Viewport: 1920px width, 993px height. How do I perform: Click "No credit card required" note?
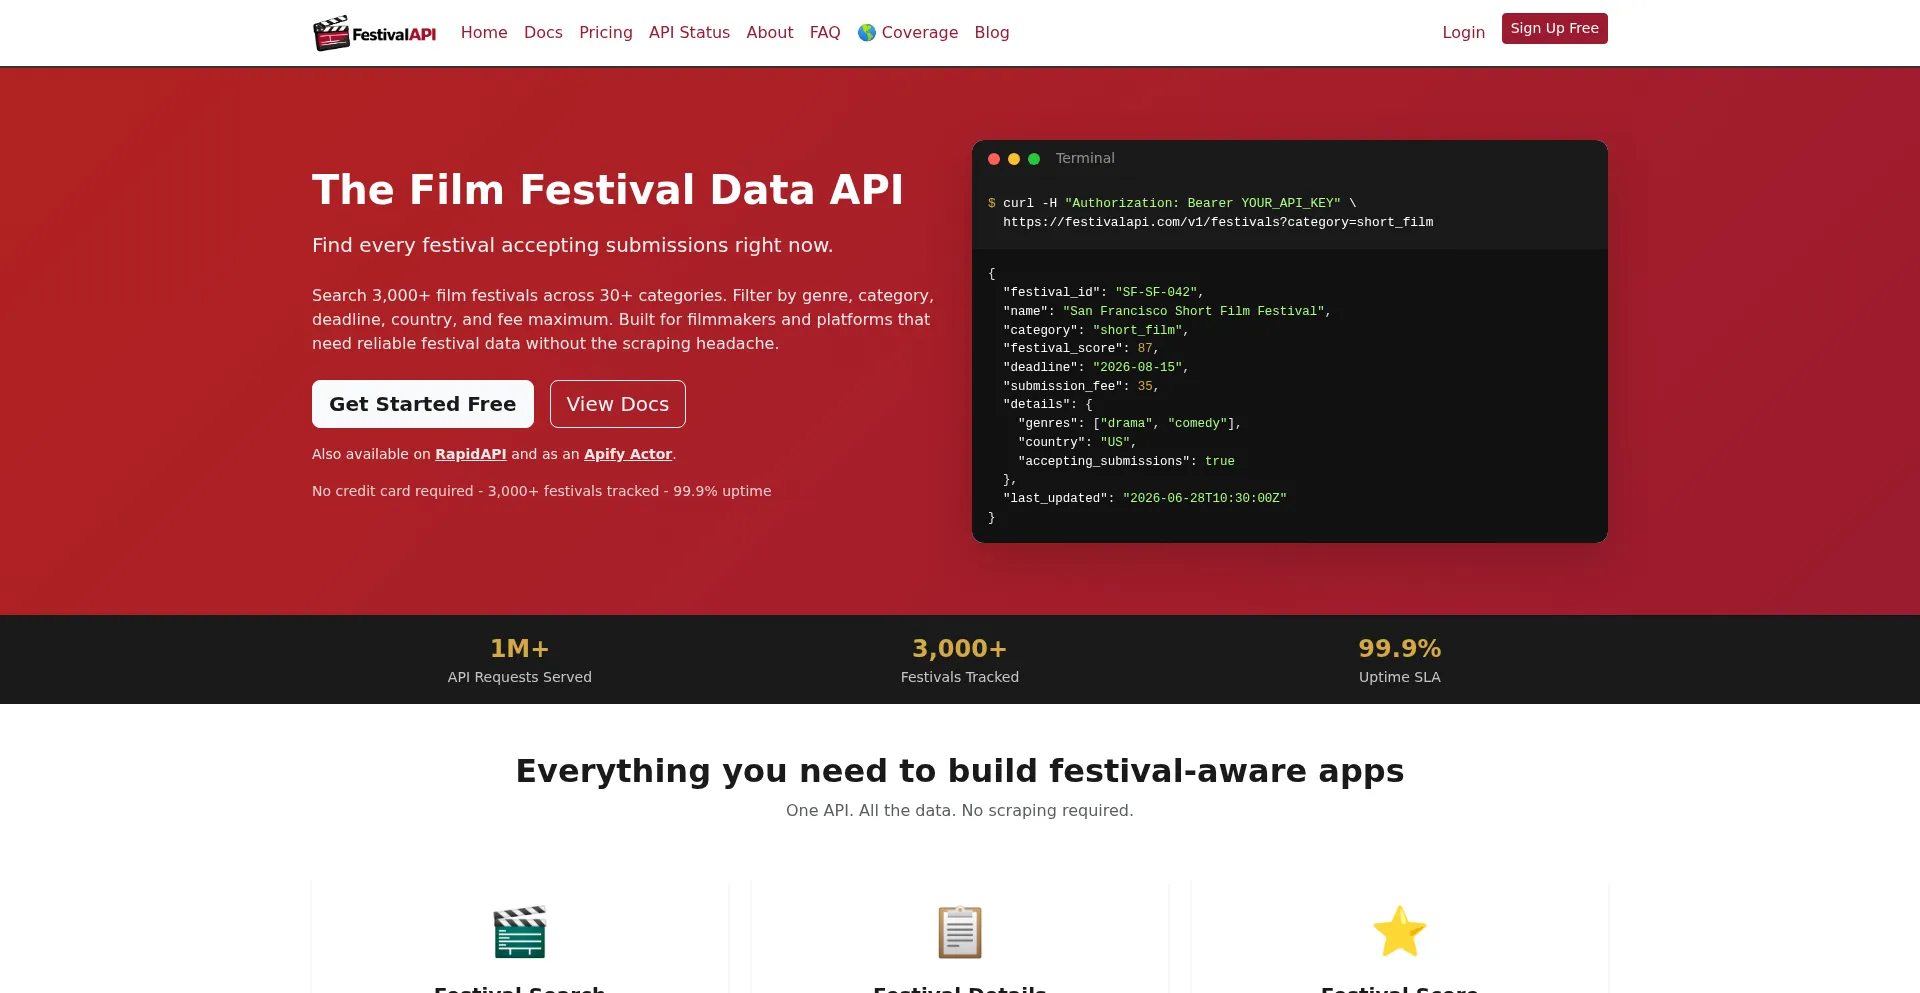(x=542, y=491)
